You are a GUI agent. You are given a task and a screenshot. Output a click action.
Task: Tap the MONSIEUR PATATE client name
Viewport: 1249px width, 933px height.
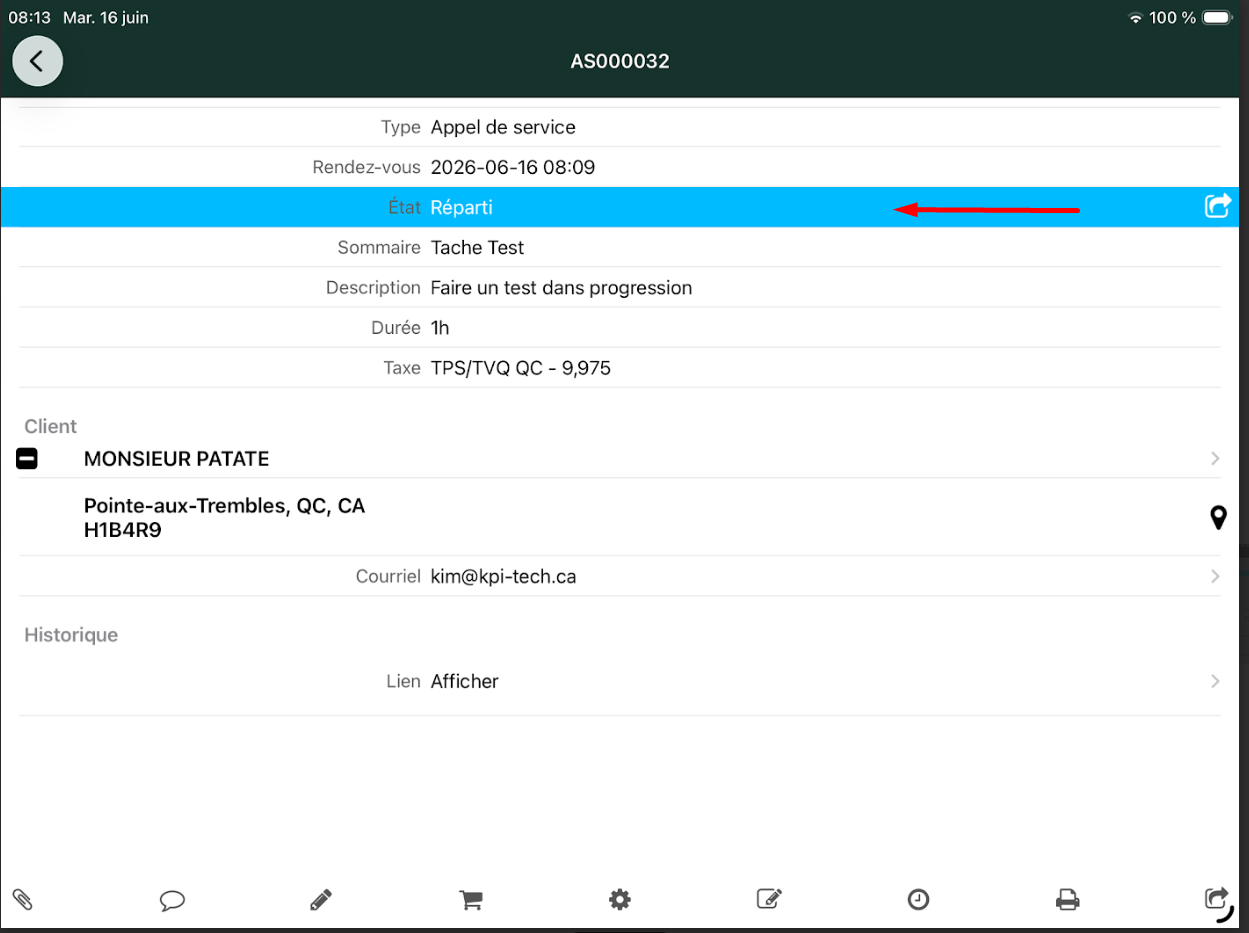176,459
